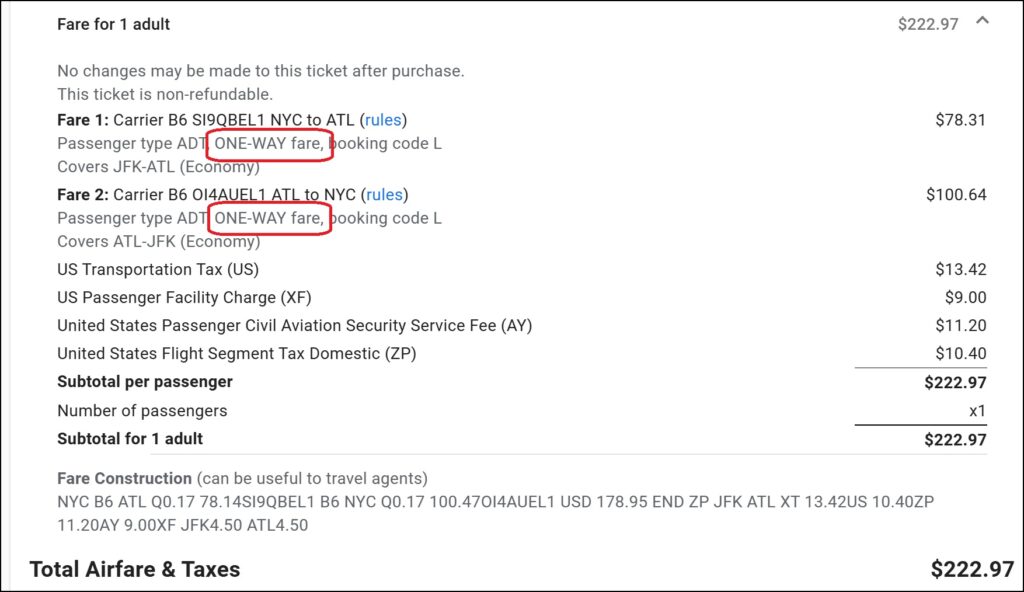
Task: Select the Subtotal for 1 adult amount
Action: point(958,438)
